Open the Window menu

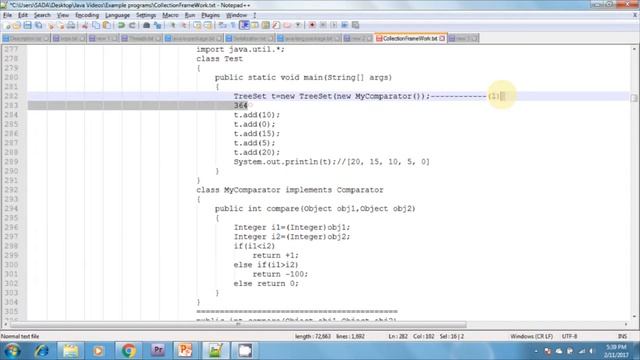[236, 15]
